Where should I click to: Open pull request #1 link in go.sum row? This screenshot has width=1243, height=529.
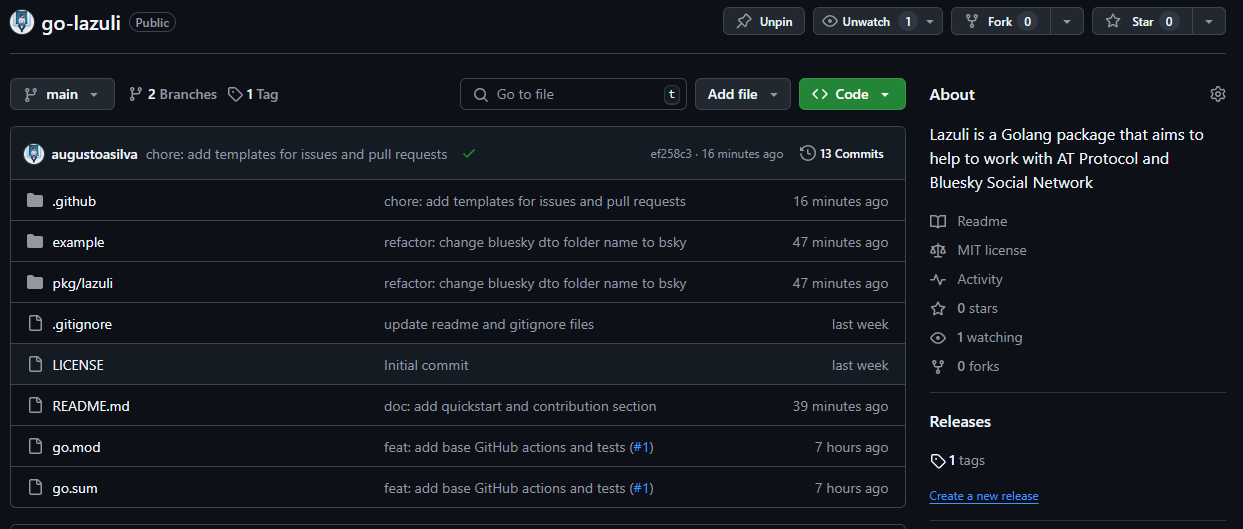click(x=642, y=488)
